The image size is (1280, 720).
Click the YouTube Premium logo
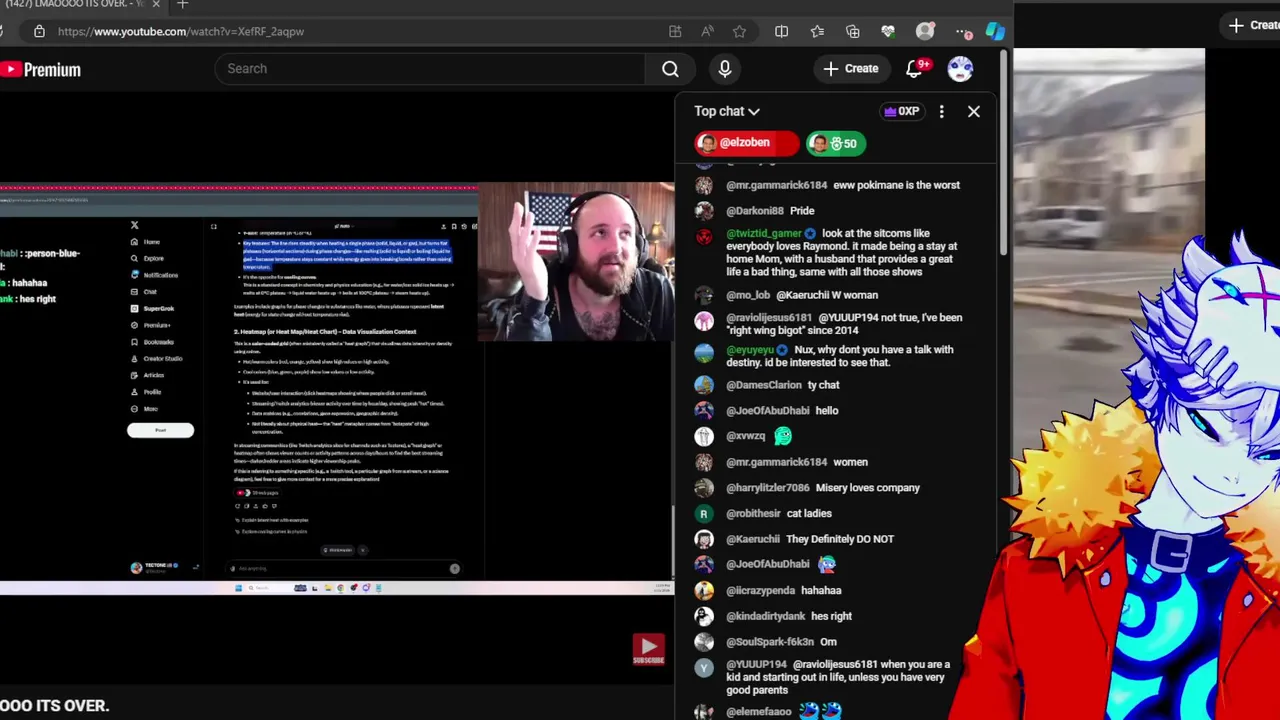point(40,69)
